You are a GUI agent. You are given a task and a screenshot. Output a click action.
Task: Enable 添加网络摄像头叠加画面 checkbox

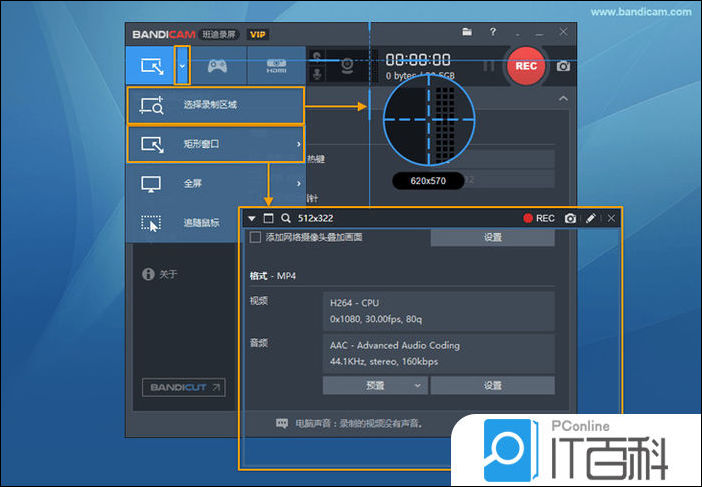255,237
